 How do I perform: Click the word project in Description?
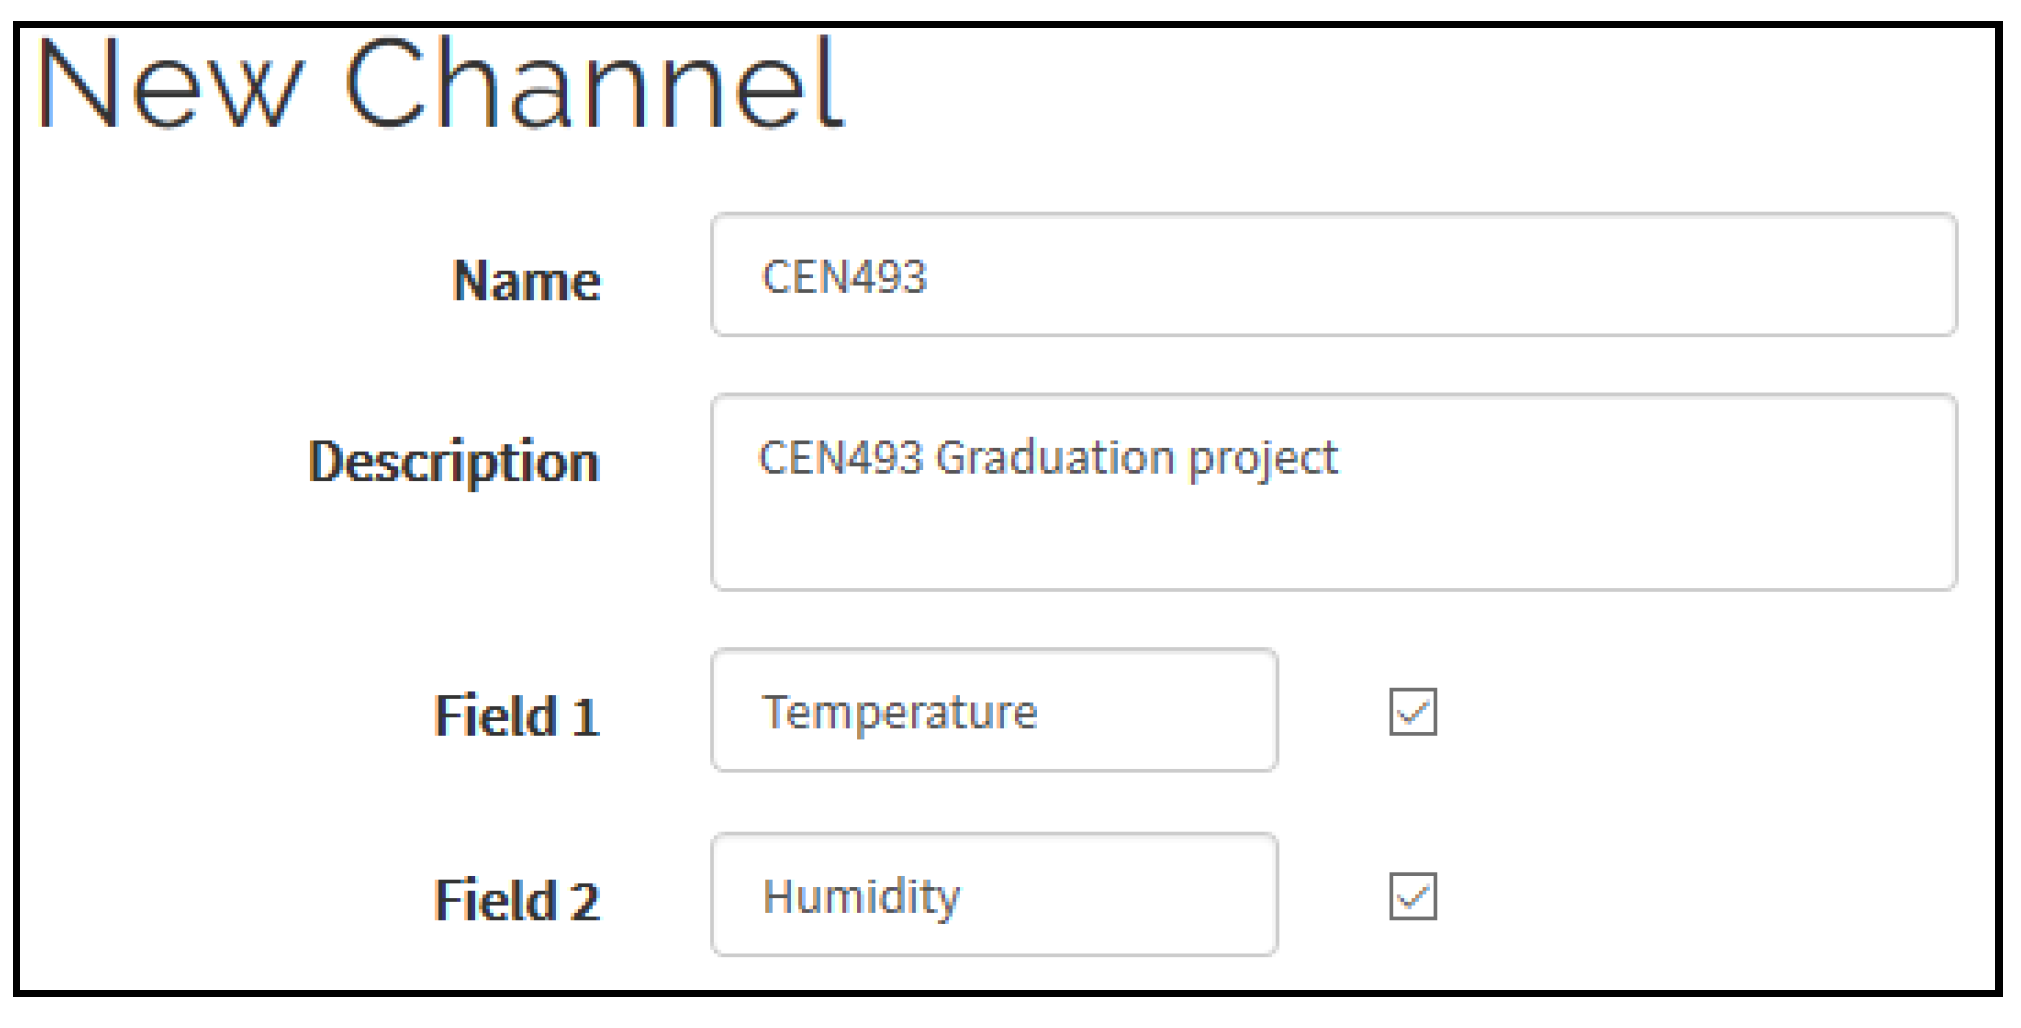[1262, 460]
